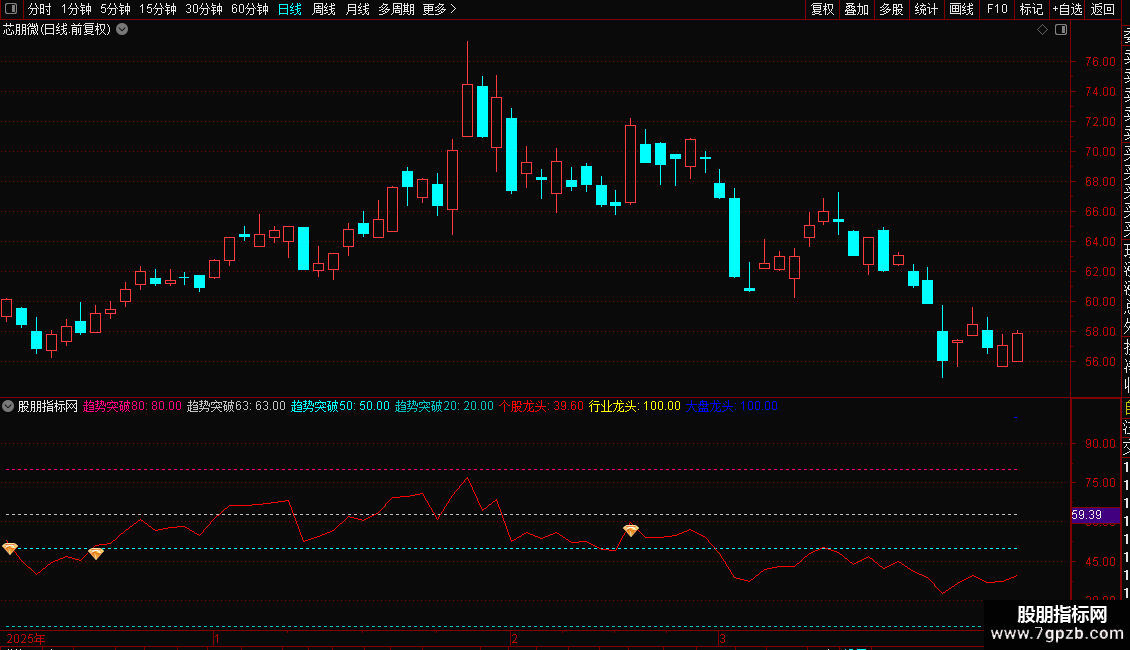Click the last candlestick on the right

[x=1018, y=347]
